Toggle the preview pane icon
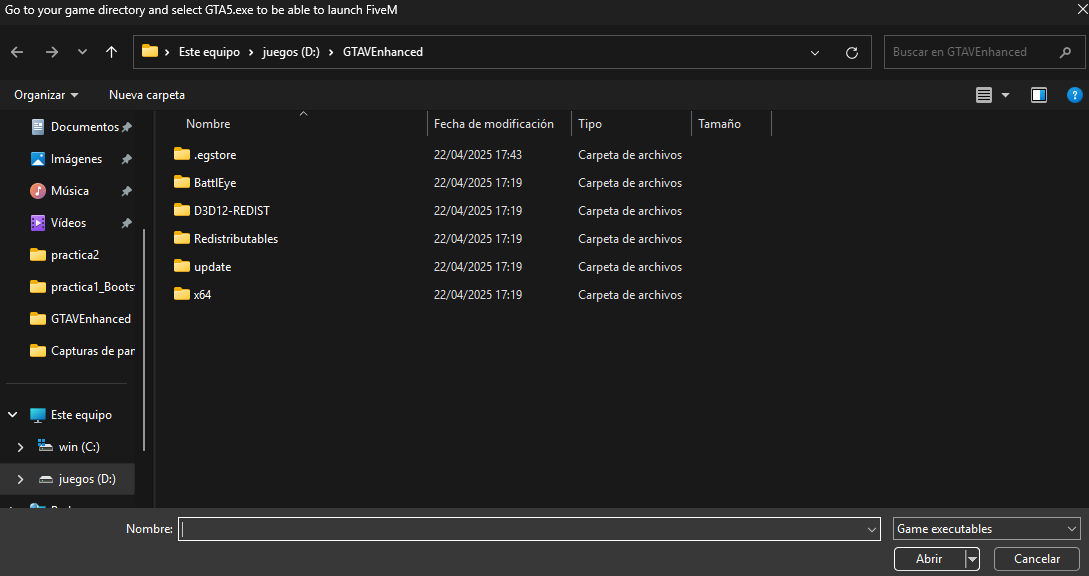Image resolution: width=1089 pixels, height=576 pixels. 1039,95
